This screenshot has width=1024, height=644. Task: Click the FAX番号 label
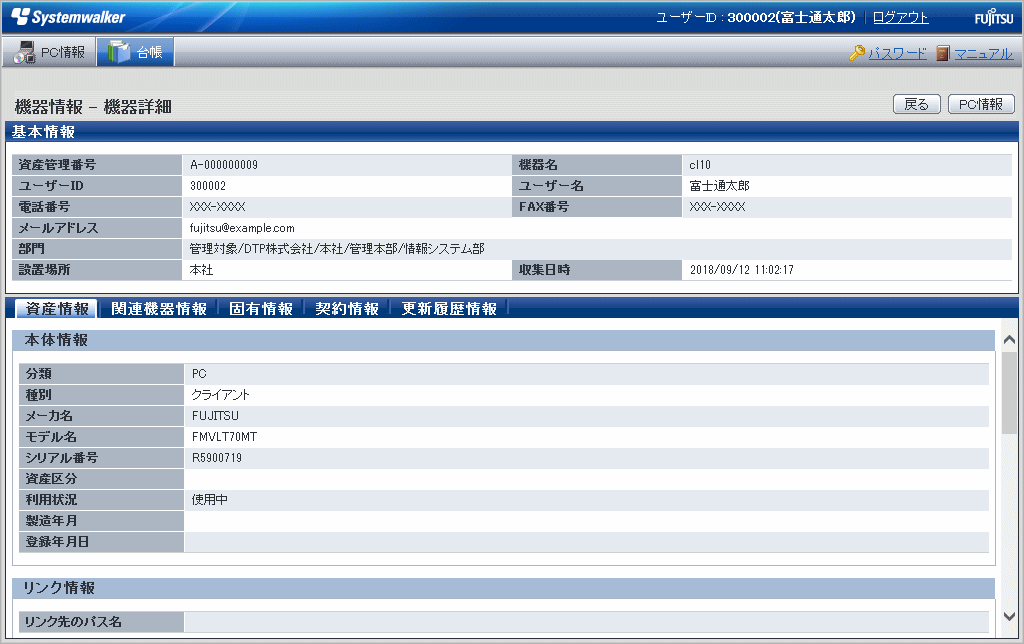tap(543, 206)
